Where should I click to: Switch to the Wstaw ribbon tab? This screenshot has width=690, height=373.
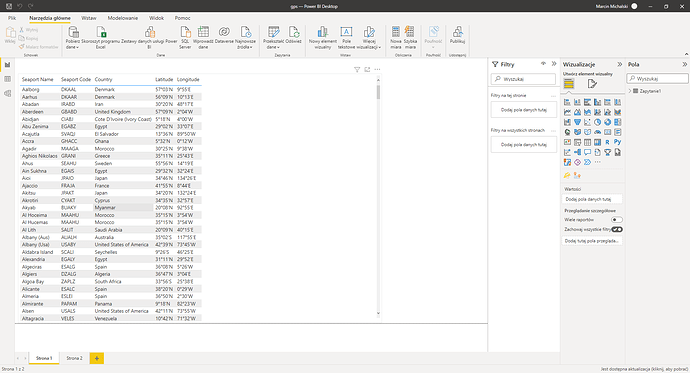point(88,18)
